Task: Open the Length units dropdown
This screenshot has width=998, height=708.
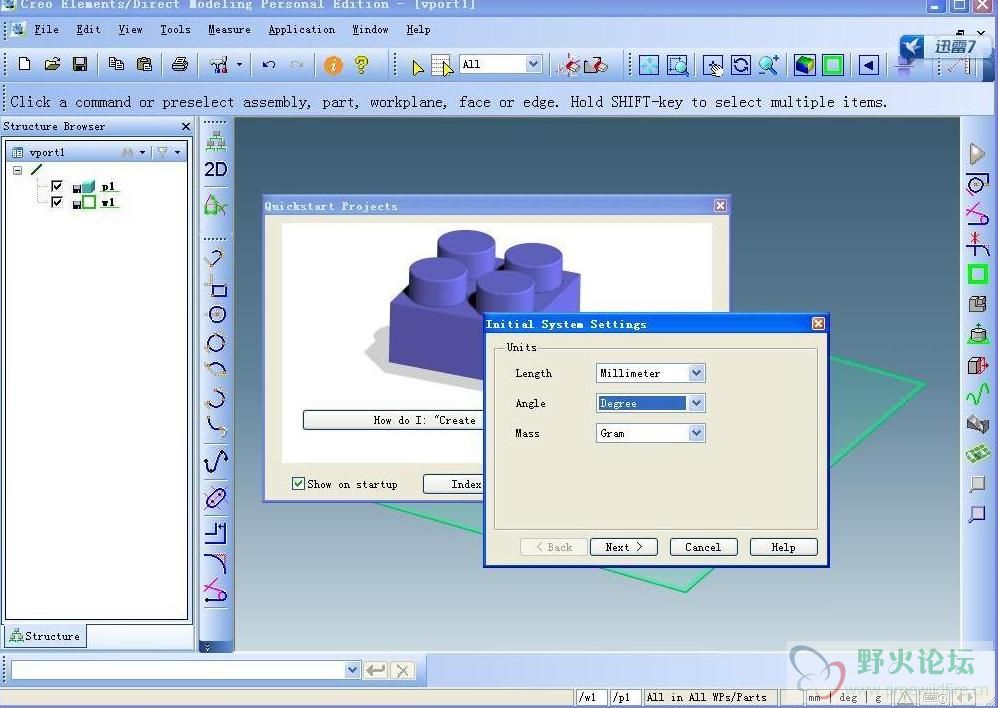Action: pos(696,373)
